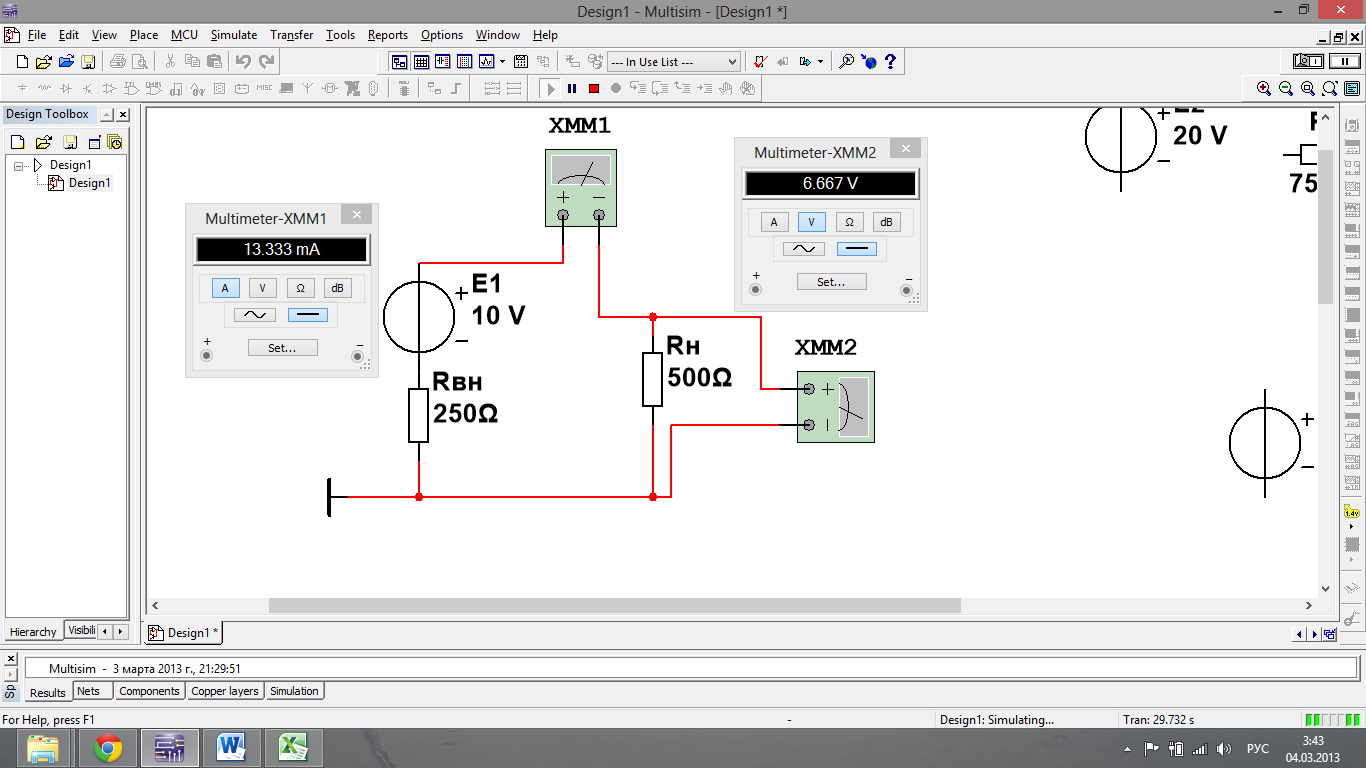Image resolution: width=1366 pixels, height=768 pixels.
Task: Open the Place menu
Action: [x=144, y=35]
